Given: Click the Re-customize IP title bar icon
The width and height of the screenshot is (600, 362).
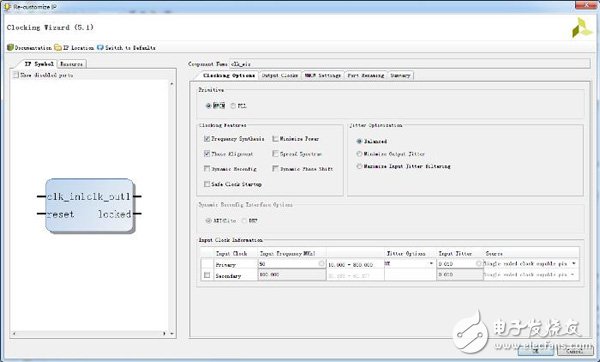Looking at the screenshot, I should coord(7,7).
